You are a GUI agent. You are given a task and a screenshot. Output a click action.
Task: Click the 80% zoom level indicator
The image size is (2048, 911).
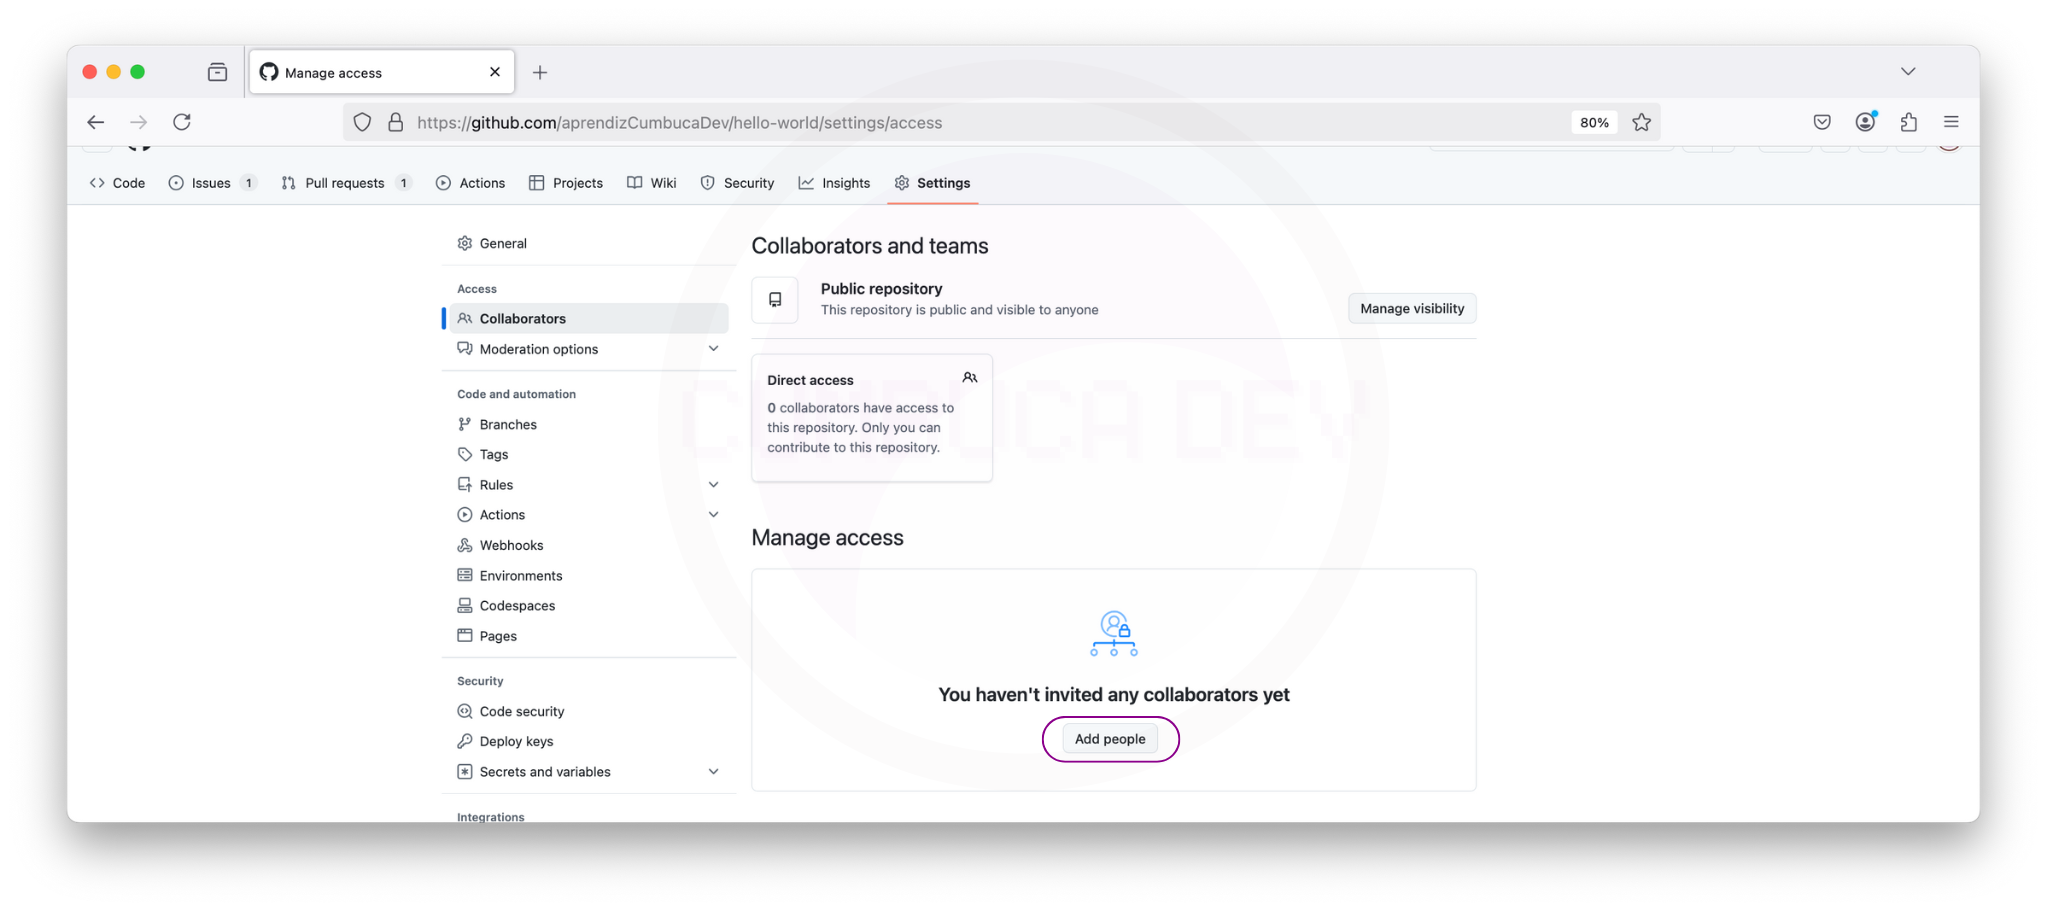tap(1594, 122)
